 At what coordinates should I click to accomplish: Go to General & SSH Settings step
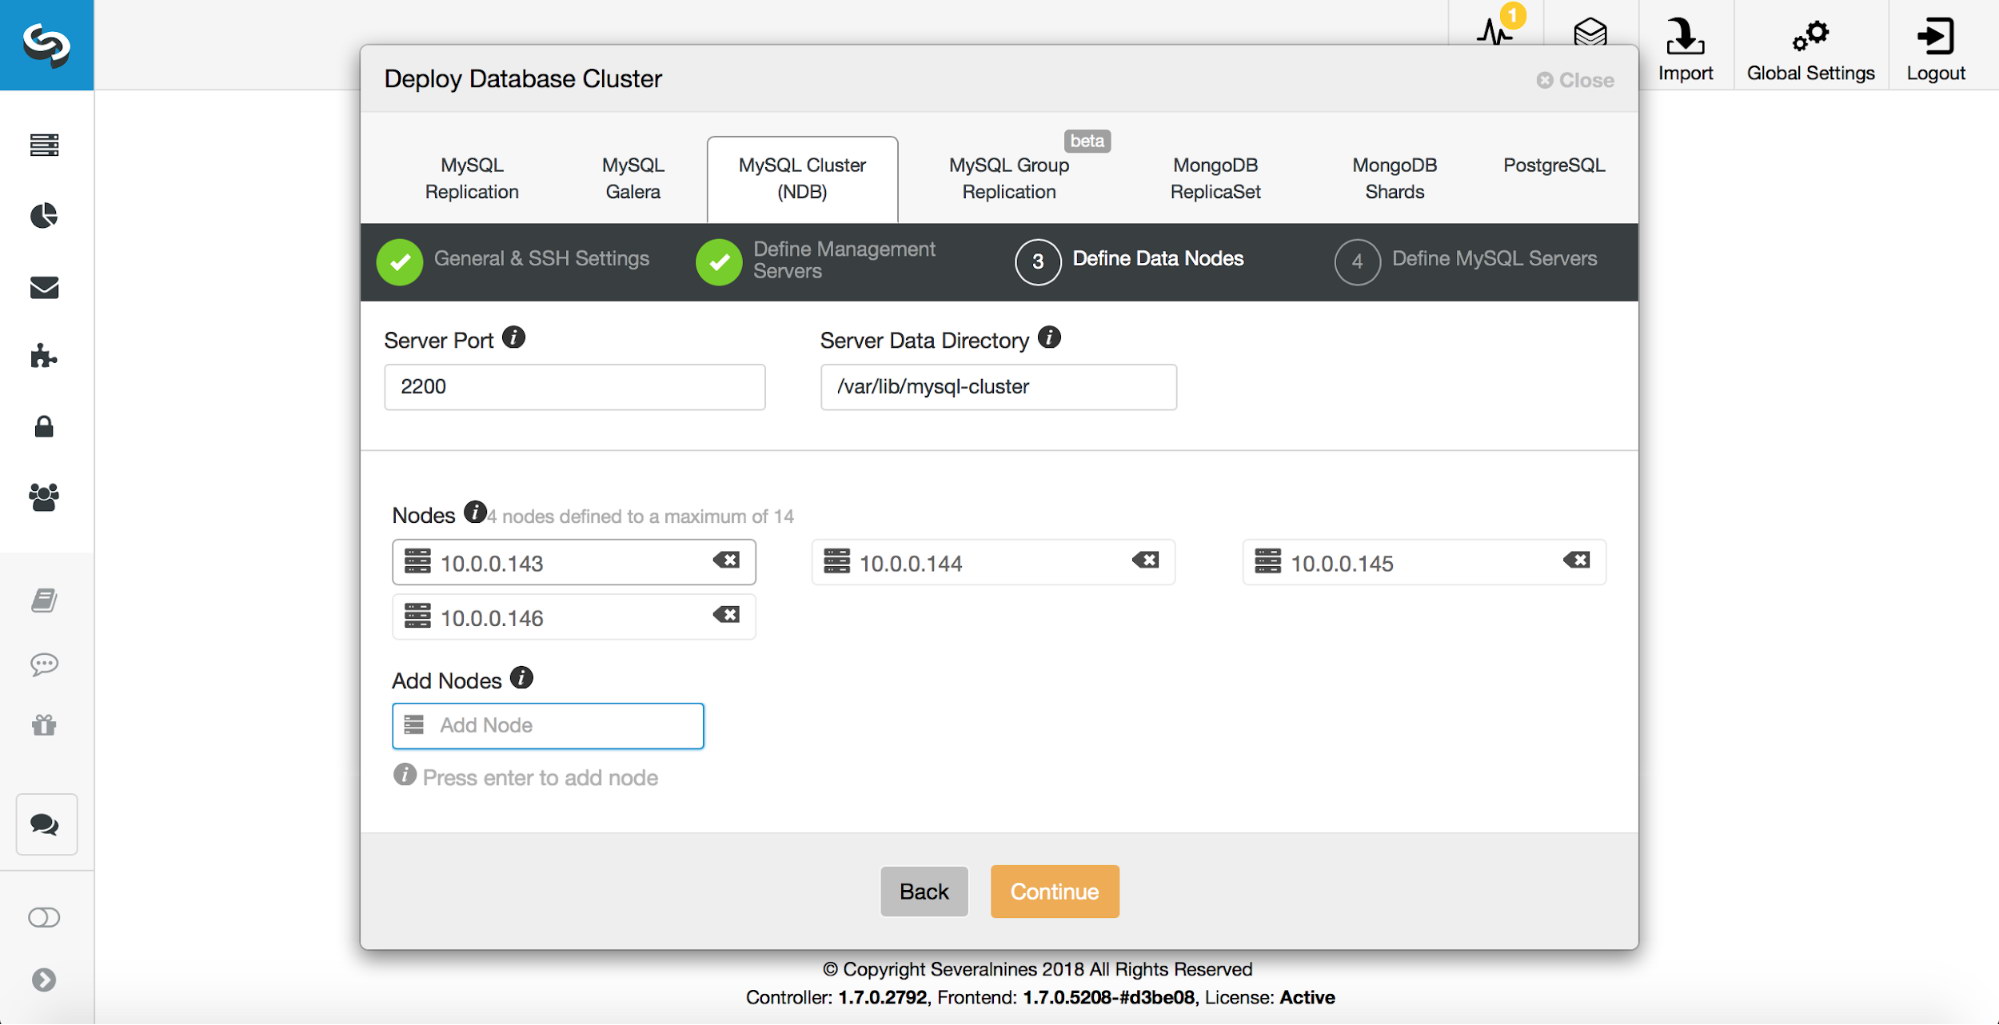(513, 261)
